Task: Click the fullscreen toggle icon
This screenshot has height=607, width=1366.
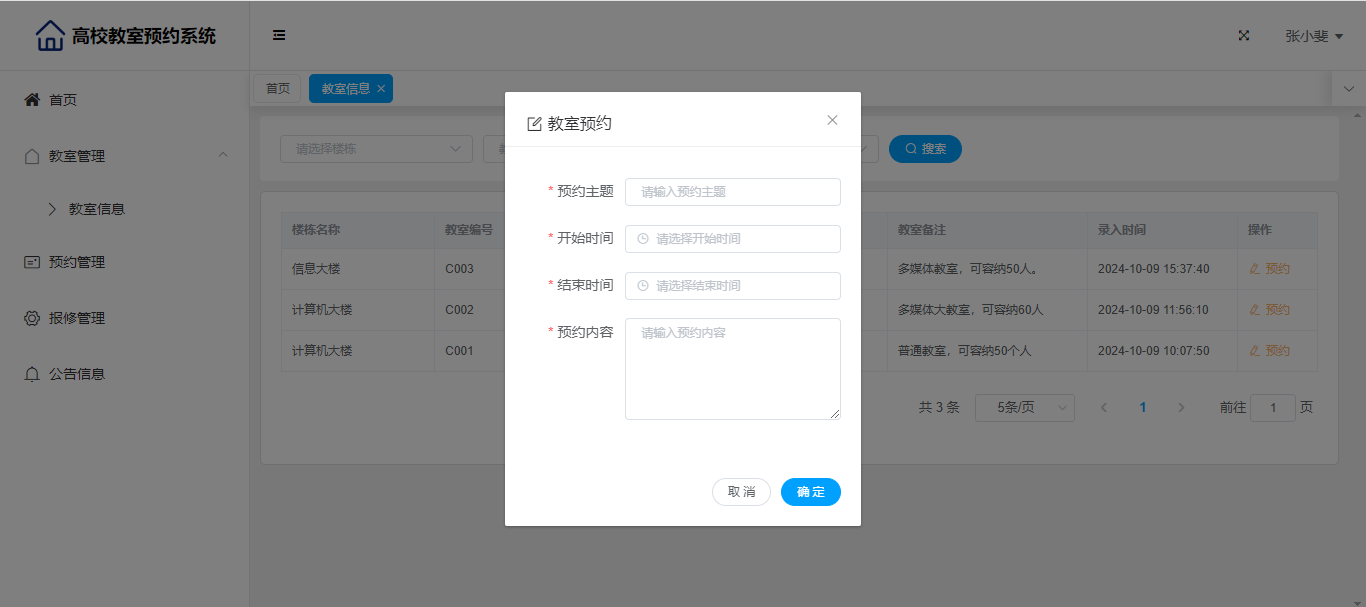Action: click(1244, 35)
